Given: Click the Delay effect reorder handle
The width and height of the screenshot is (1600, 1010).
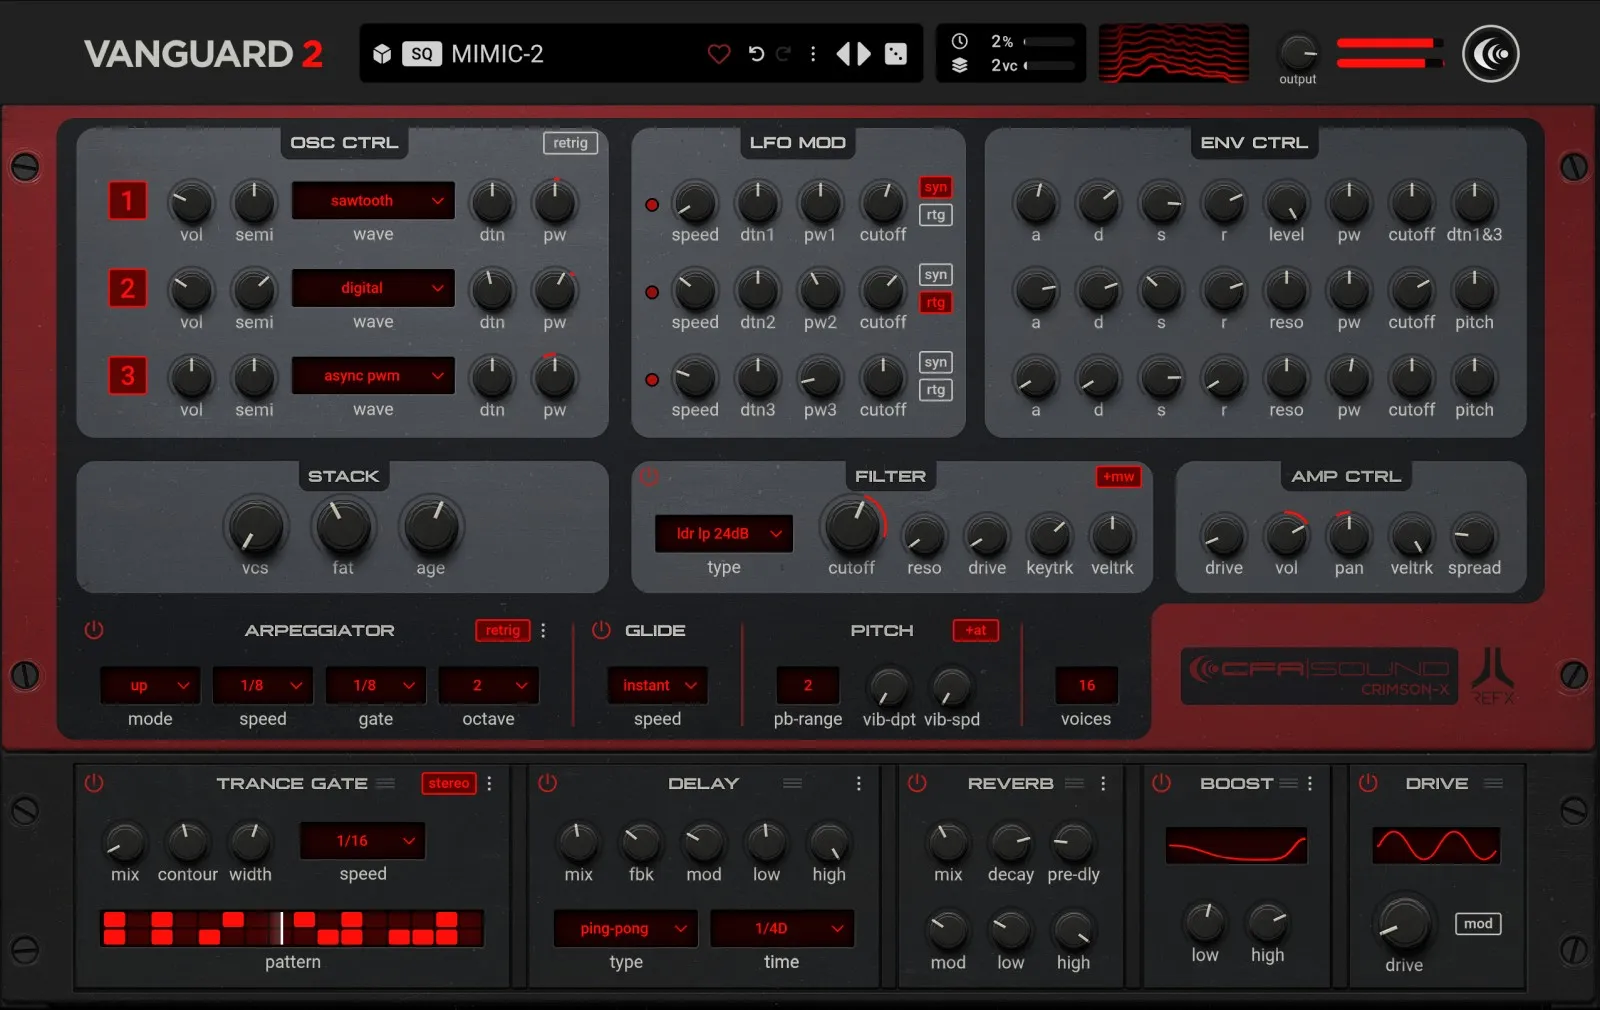Looking at the screenshot, I should (792, 783).
